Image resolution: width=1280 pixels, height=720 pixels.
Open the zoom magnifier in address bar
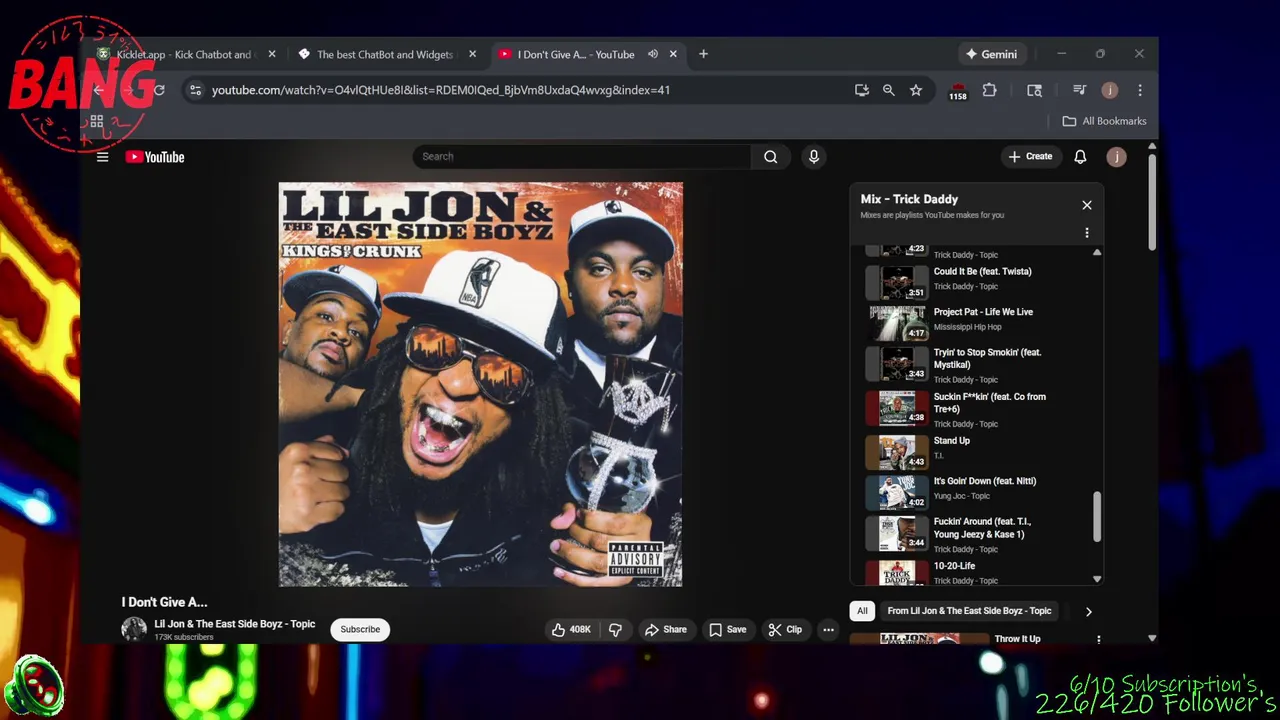pyautogui.click(x=888, y=90)
